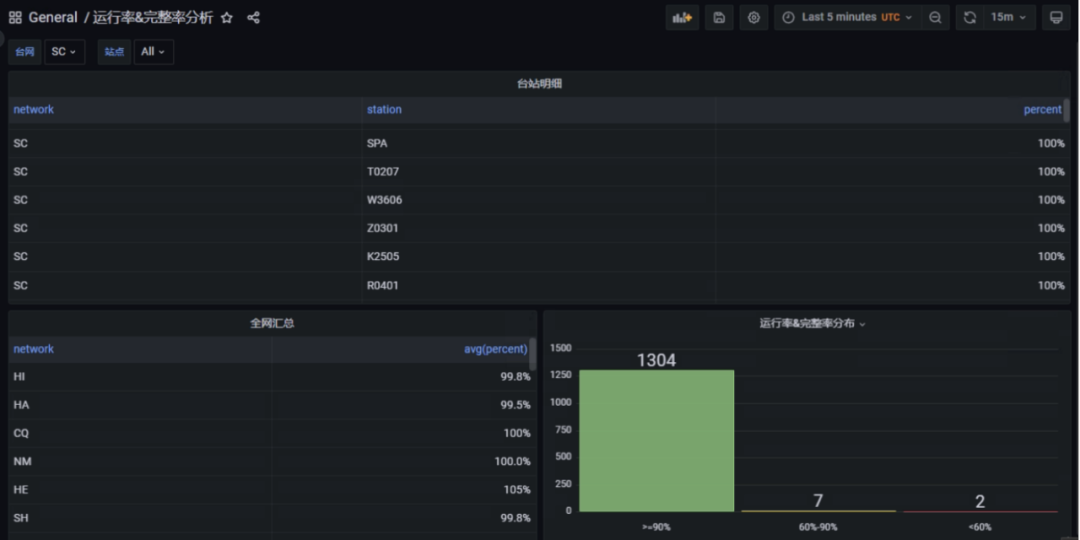This screenshot has height=540, width=1080.
Task: Share the dashboard via share icon
Action: (x=253, y=18)
